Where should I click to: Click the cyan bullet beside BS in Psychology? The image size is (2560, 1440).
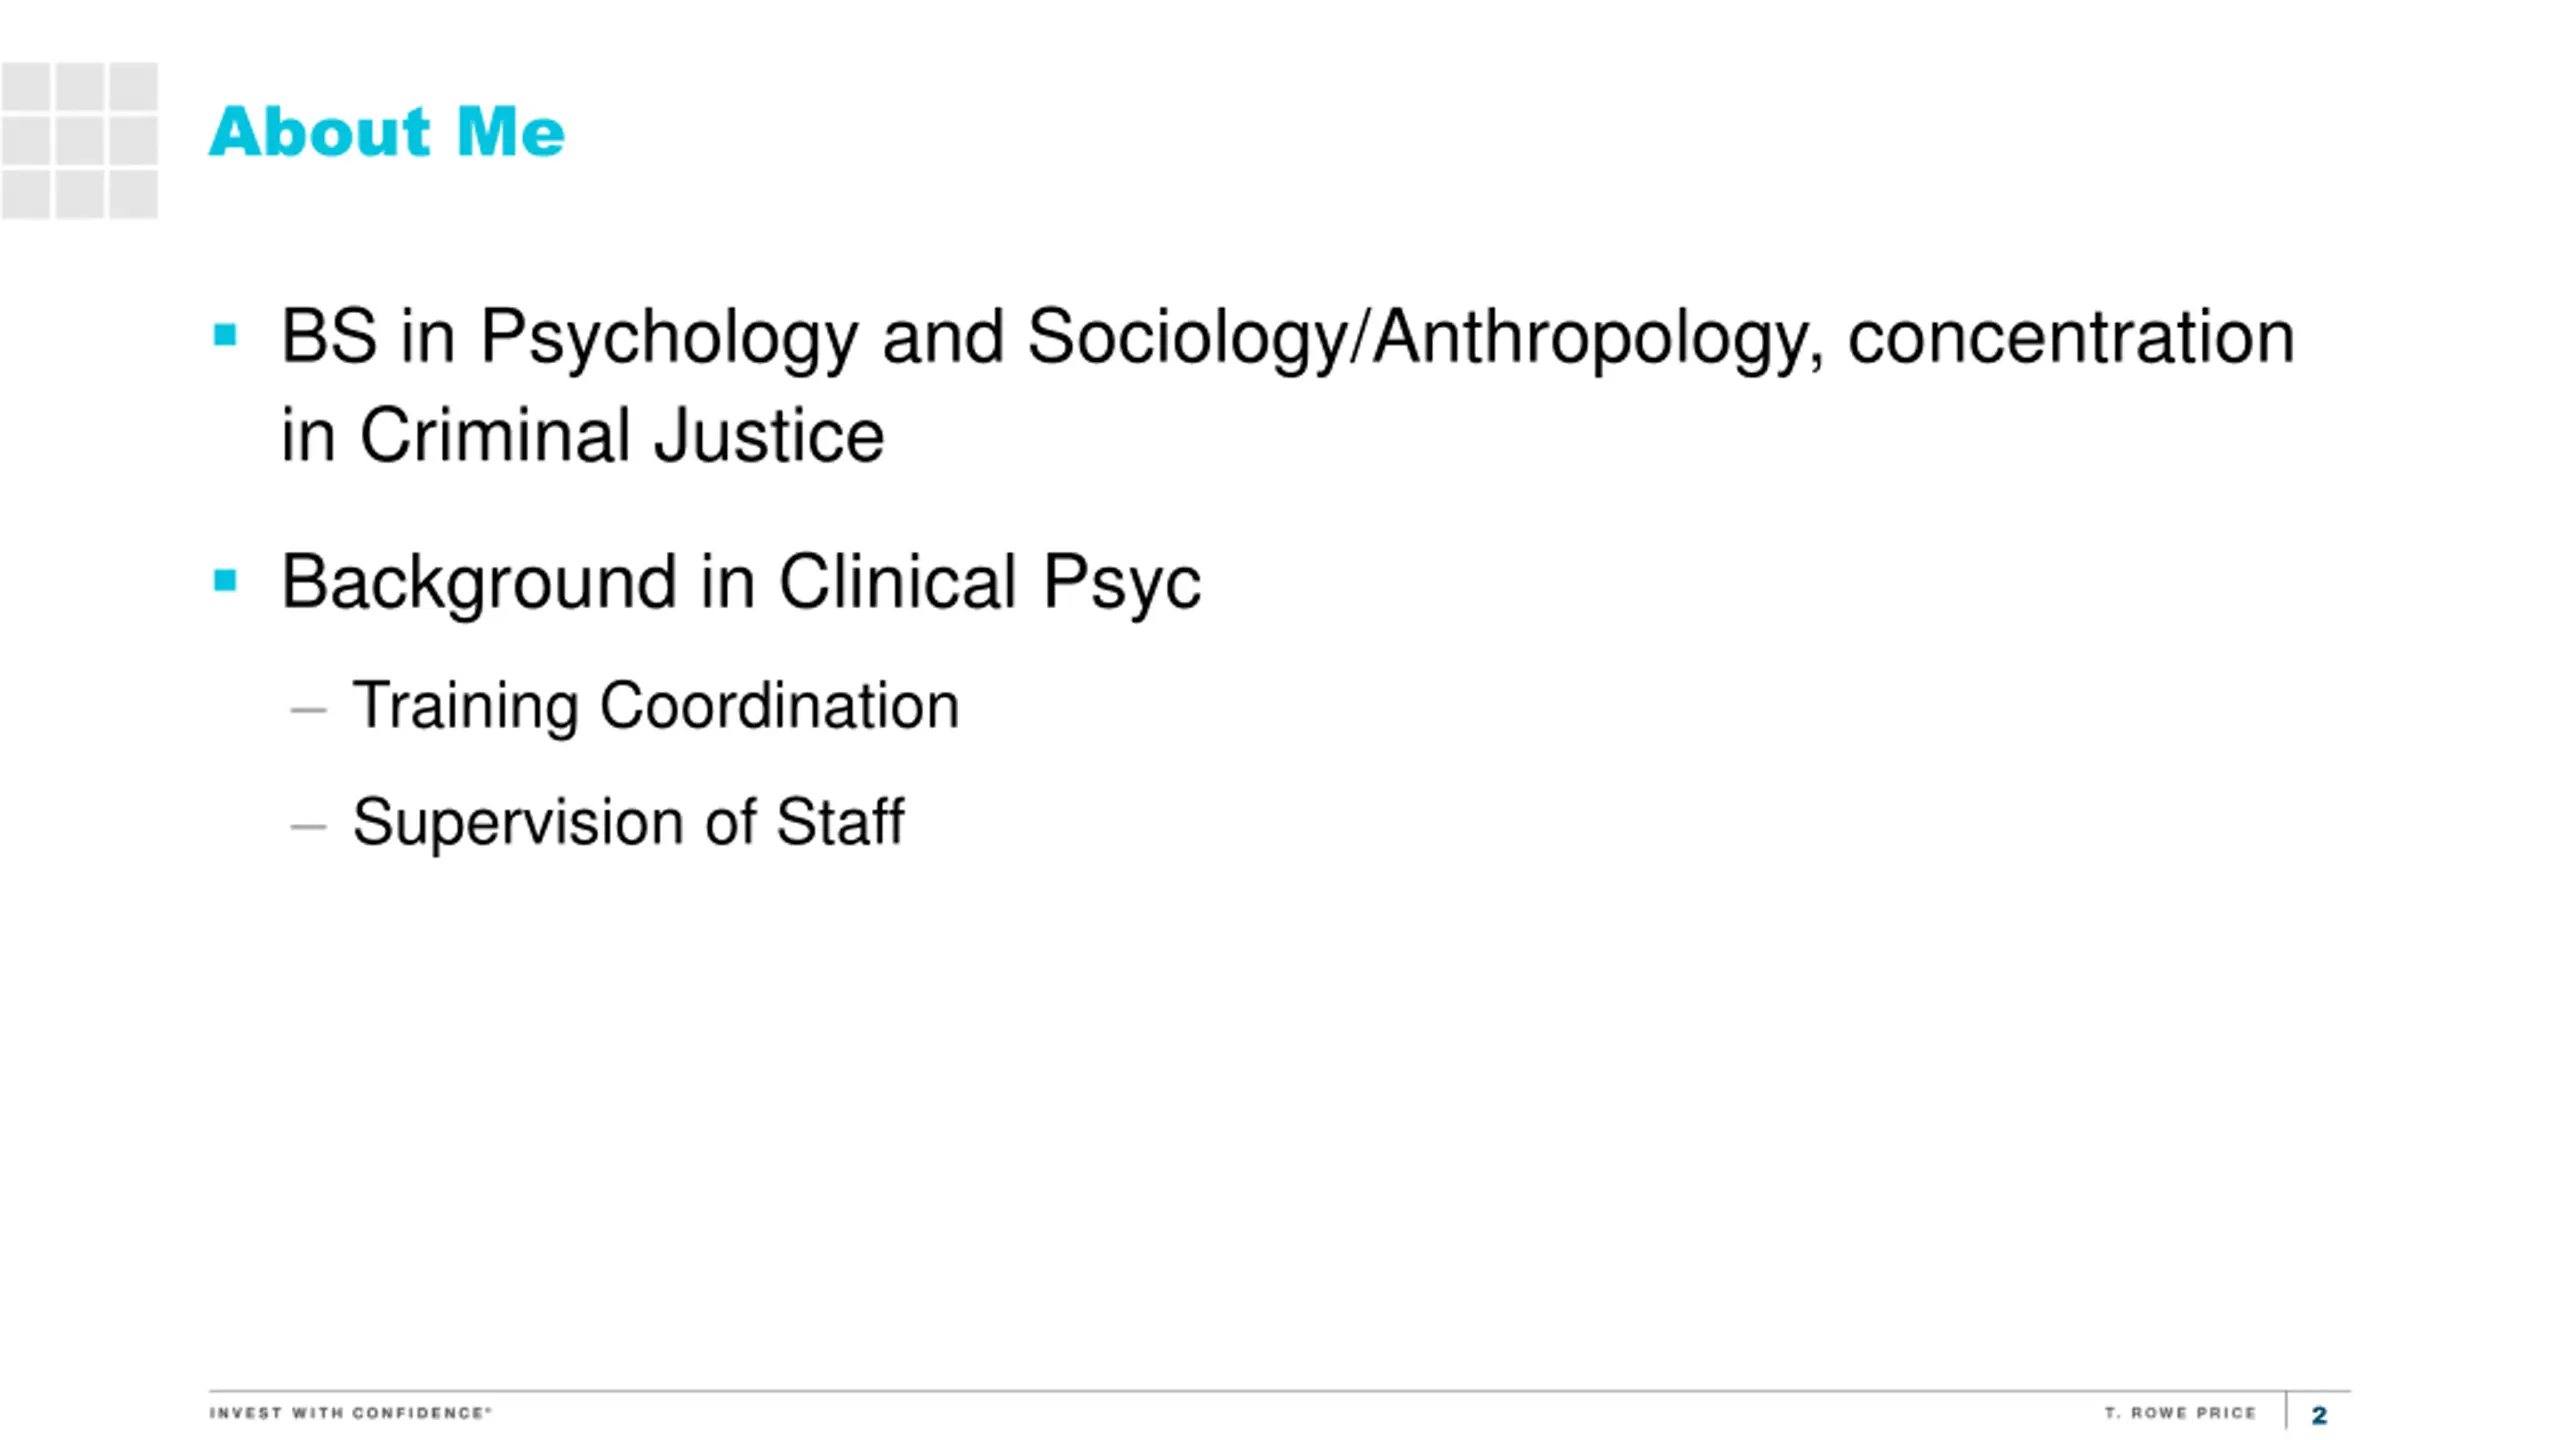click(225, 335)
